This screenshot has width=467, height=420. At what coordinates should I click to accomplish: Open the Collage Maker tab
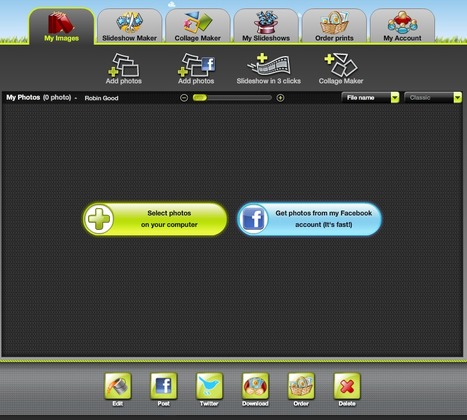tap(198, 27)
